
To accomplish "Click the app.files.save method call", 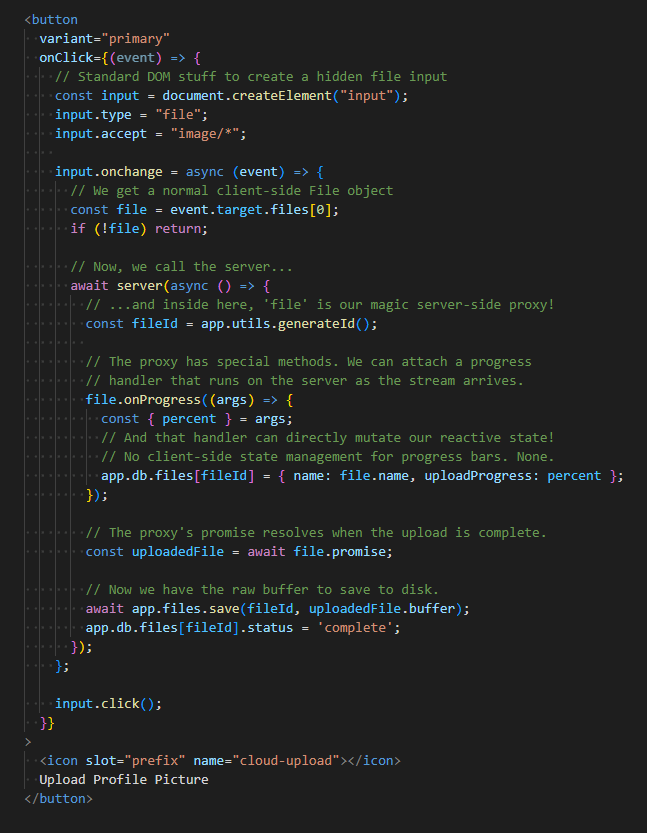I will [210, 608].
